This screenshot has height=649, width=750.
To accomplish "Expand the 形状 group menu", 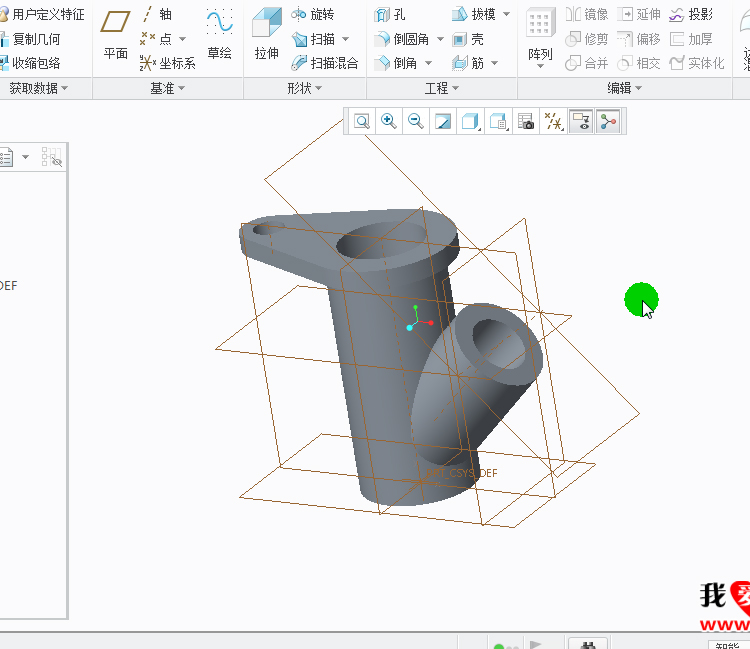I will click(x=305, y=88).
